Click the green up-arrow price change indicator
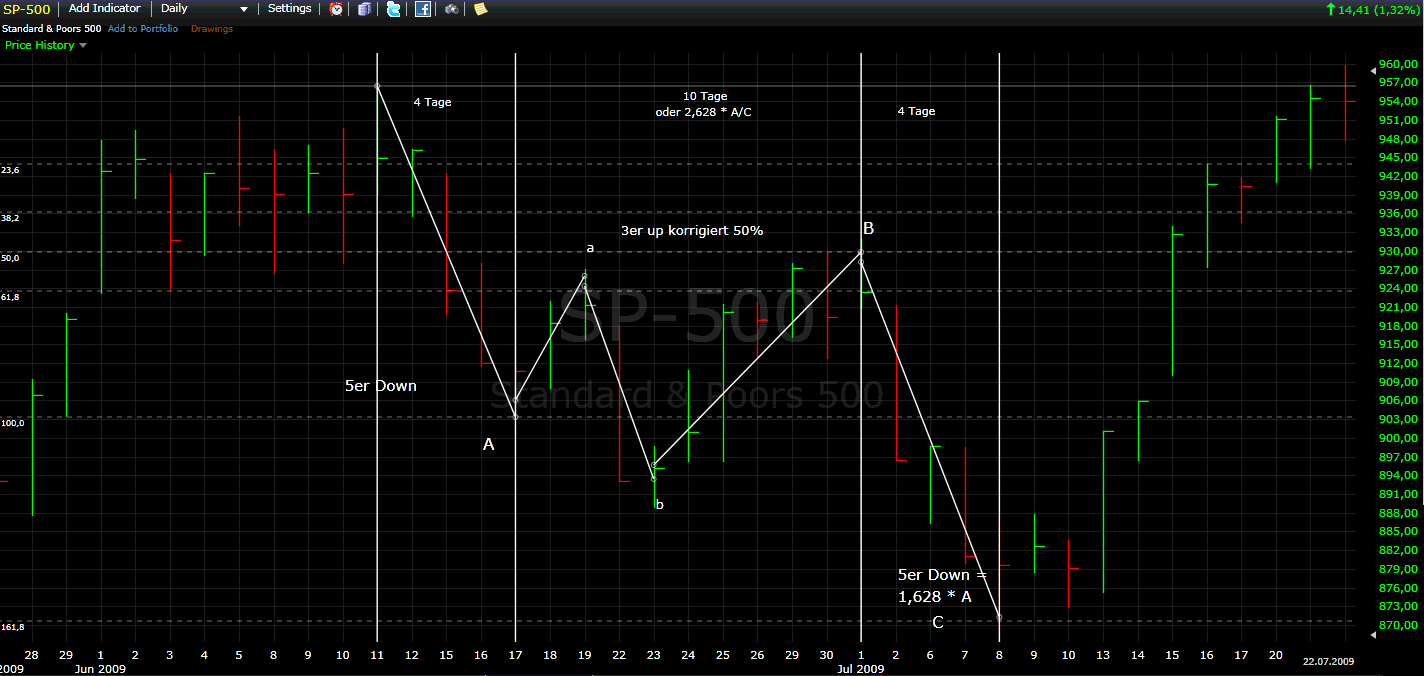1424x676 pixels. 1330,9
